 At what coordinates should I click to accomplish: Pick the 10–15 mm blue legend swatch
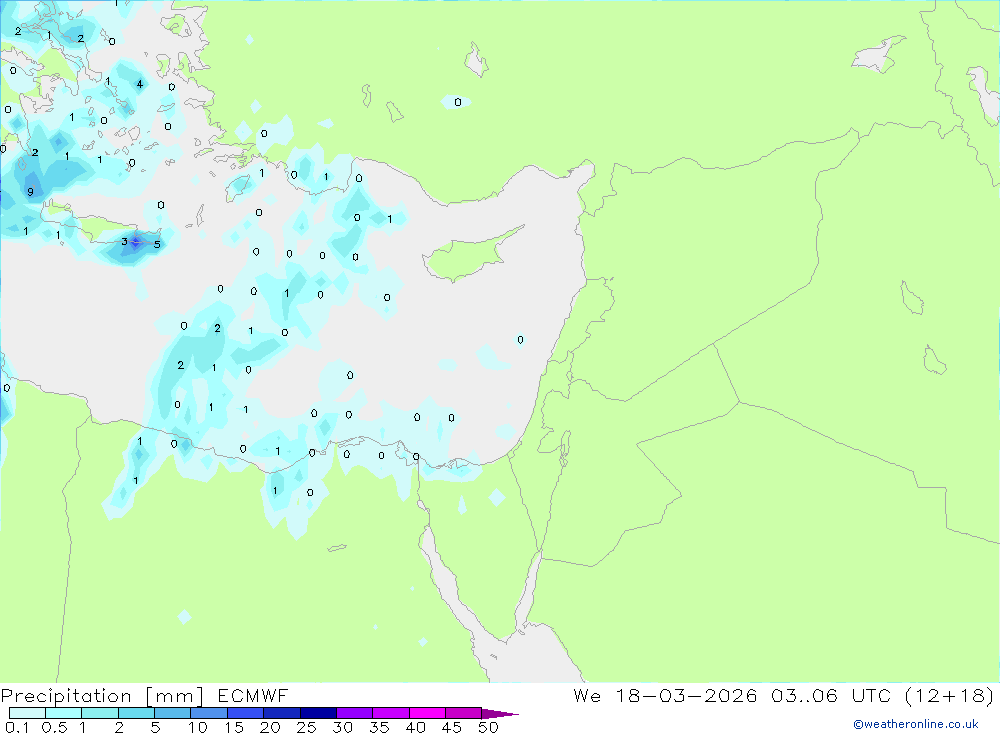[x=209, y=713]
